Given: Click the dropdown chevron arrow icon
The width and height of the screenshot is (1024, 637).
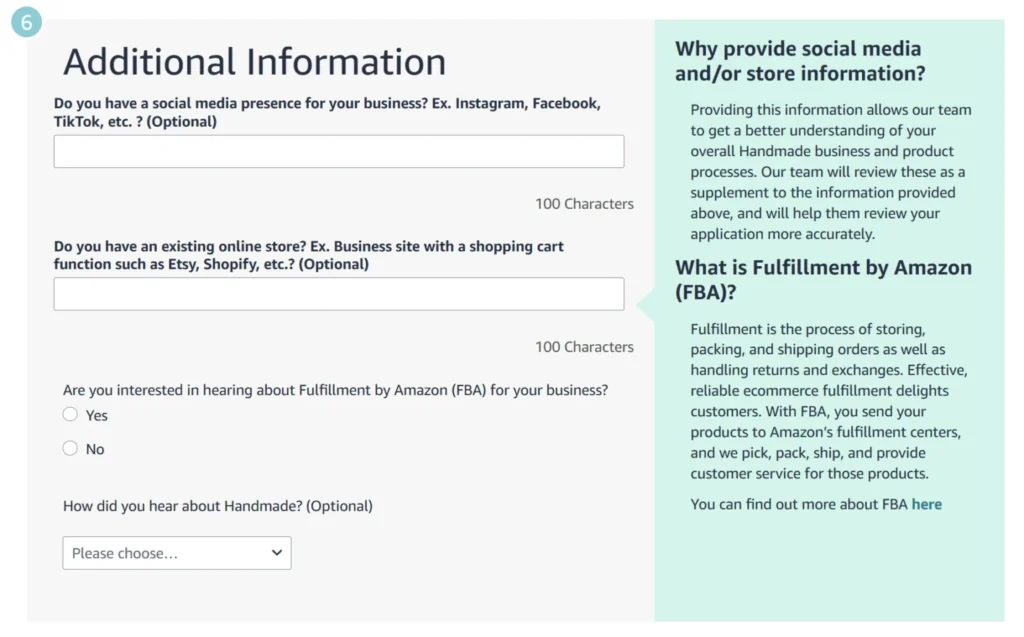Looking at the screenshot, I should pos(277,553).
